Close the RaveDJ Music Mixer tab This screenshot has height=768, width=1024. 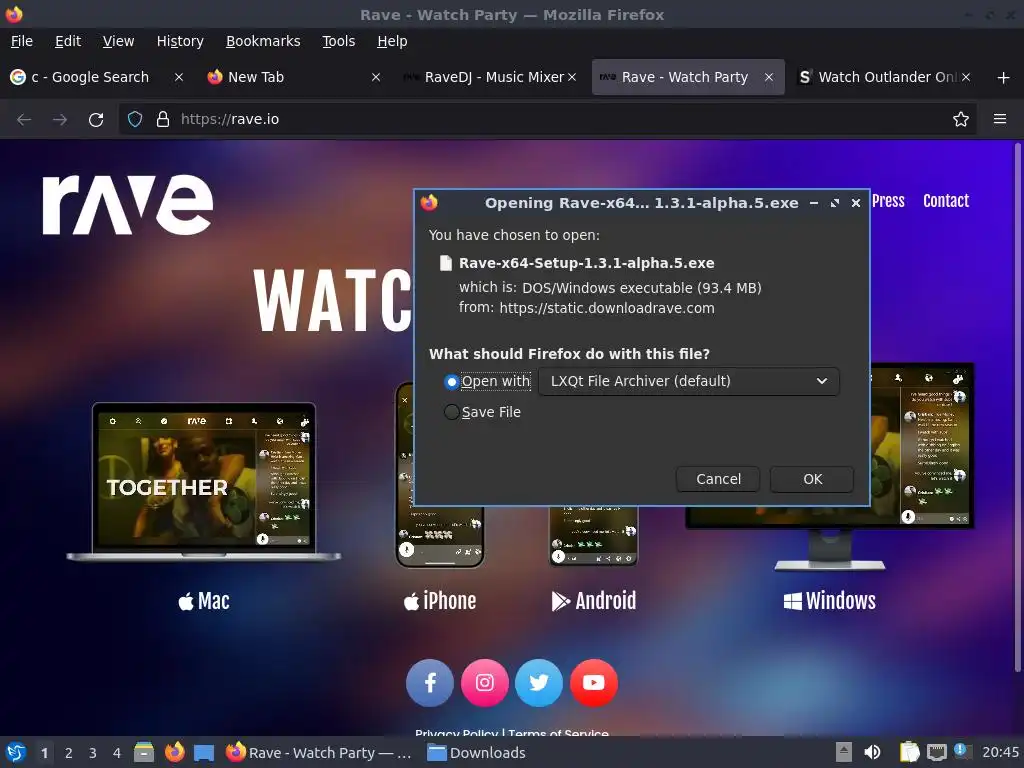point(572,77)
